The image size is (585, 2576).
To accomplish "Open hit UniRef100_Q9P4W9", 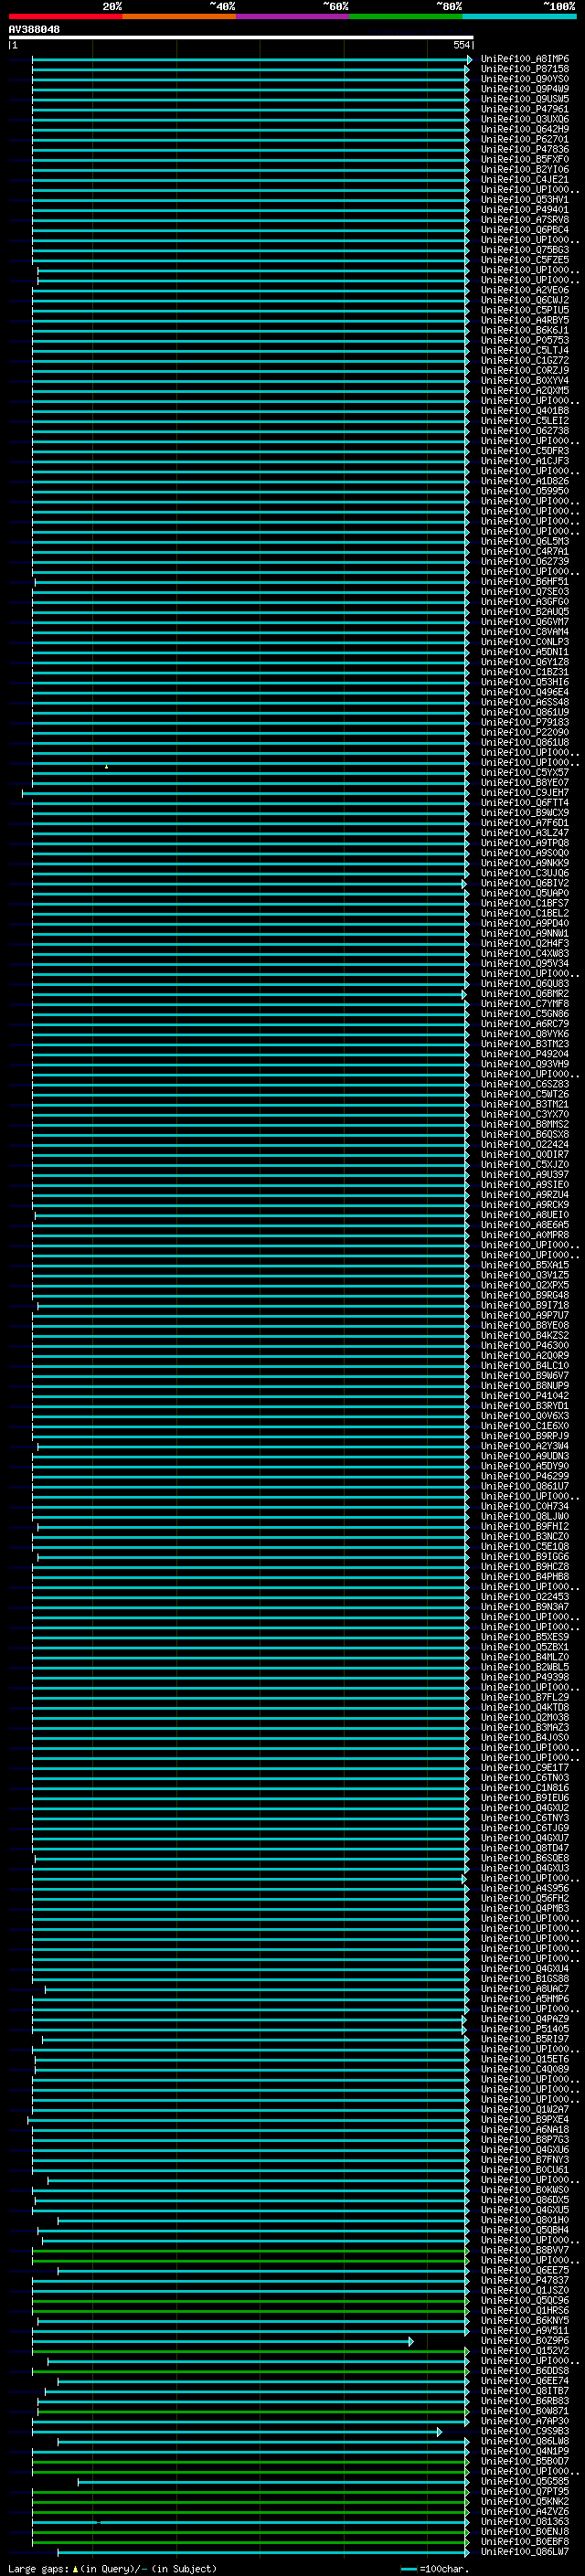I will coord(525,89).
